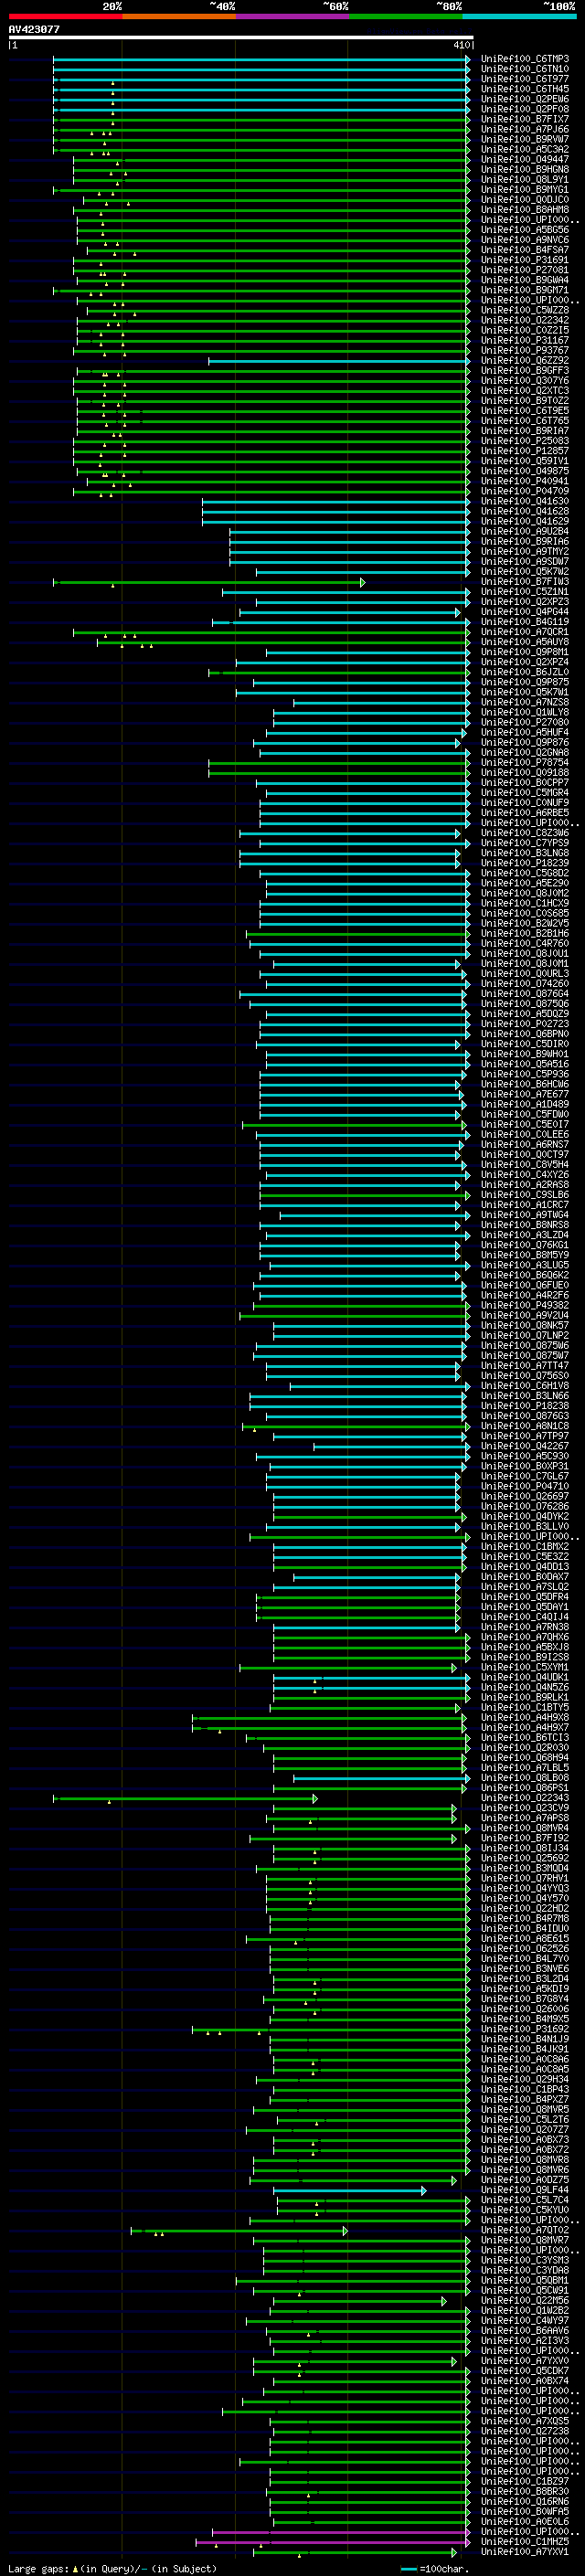Select hit label UniRef100_B0WFA5

point(524,2512)
